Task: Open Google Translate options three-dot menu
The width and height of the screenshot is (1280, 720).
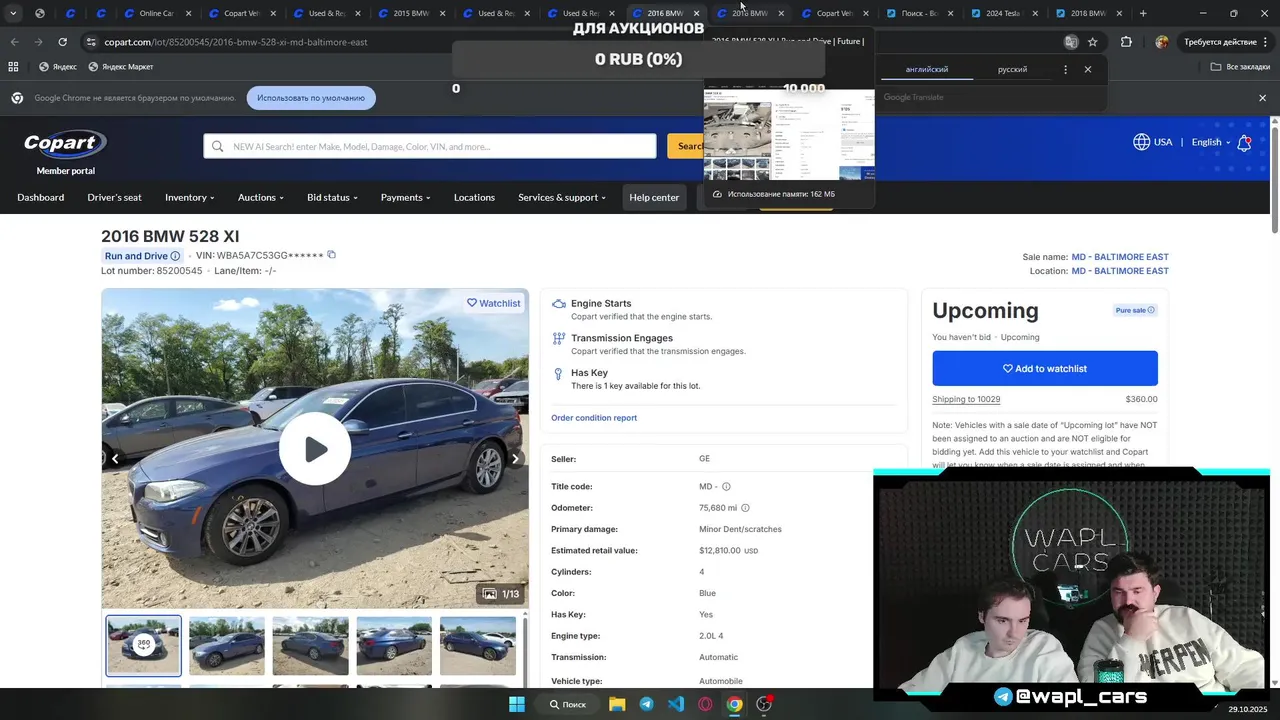Action: pos(1065,69)
